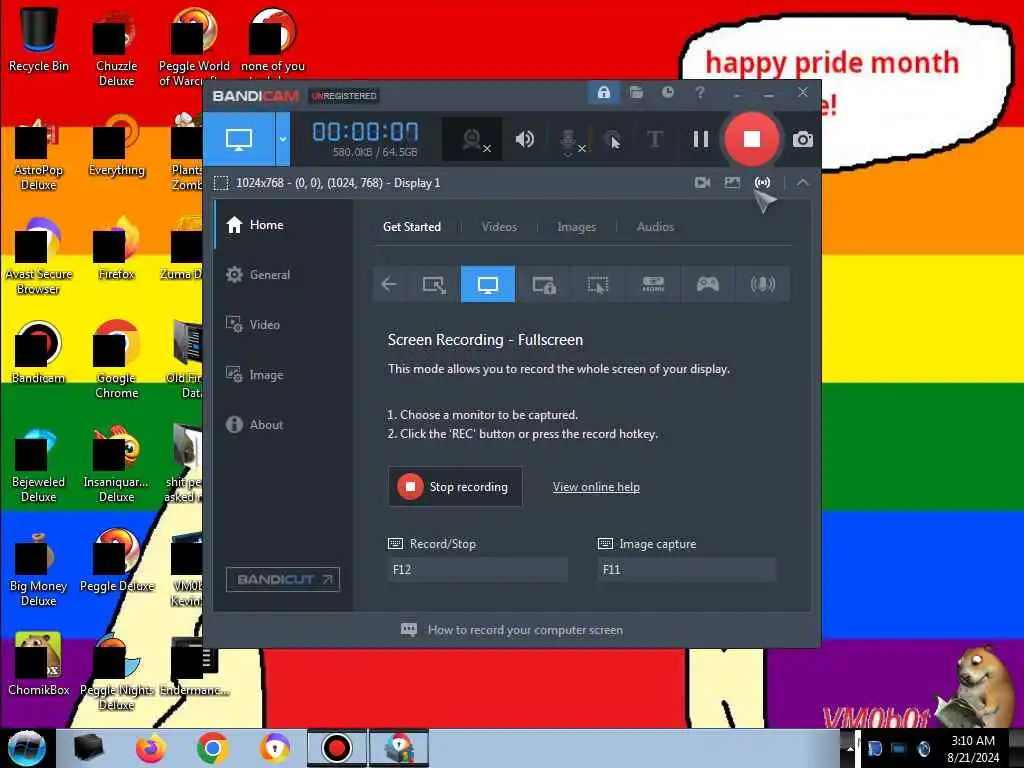Image resolution: width=1024 pixels, height=768 pixels.
Task: Open recording mode dropdown arrow
Action: point(283,138)
